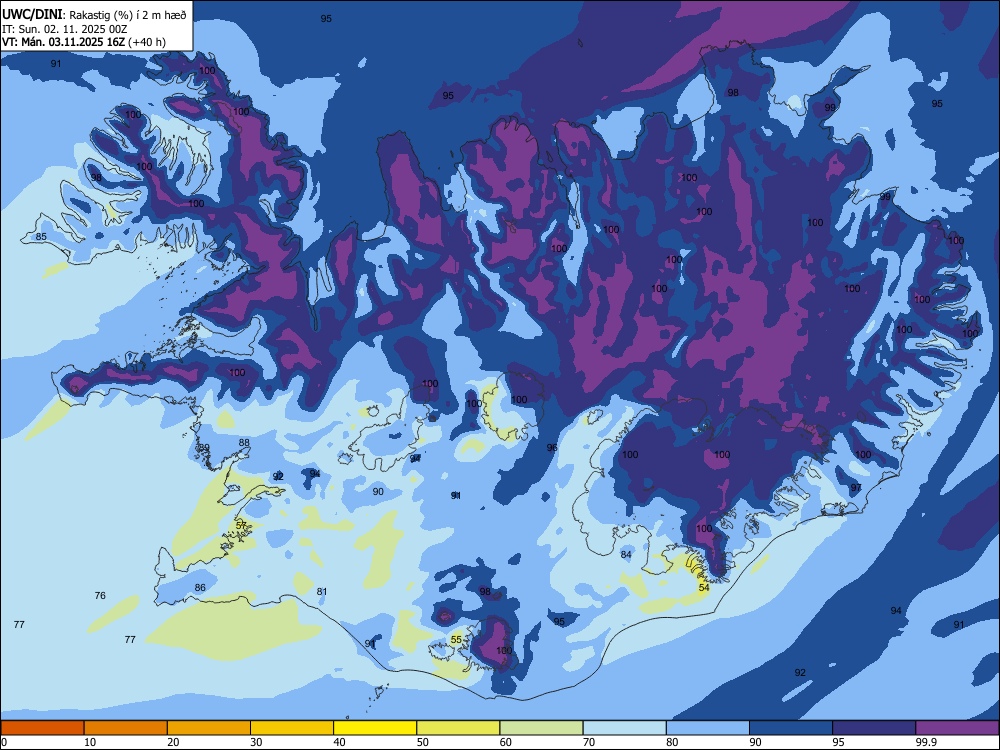Viewport: 1000px width, 750px height.
Task: Click the '97' humidity value on the map
Action: (x=856, y=488)
